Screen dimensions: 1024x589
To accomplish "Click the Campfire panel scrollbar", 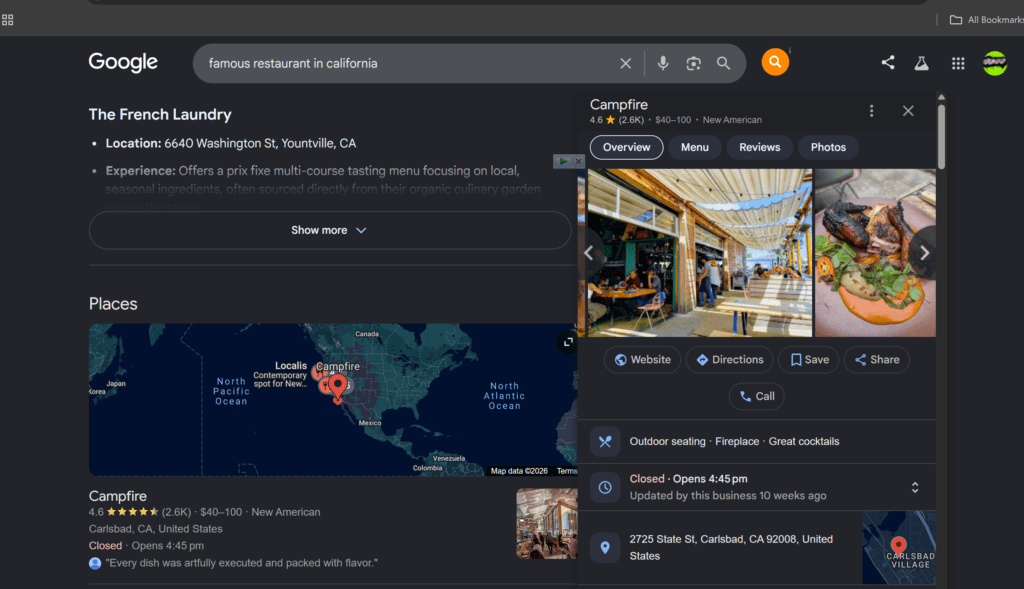I will (x=941, y=137).
